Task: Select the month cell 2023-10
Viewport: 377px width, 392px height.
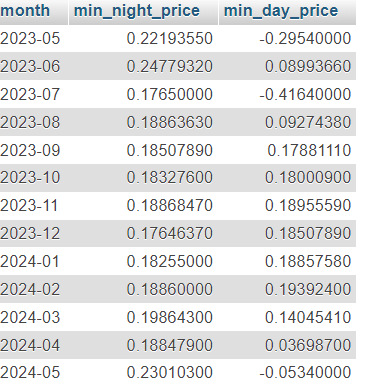Action: tap(30, 177)
